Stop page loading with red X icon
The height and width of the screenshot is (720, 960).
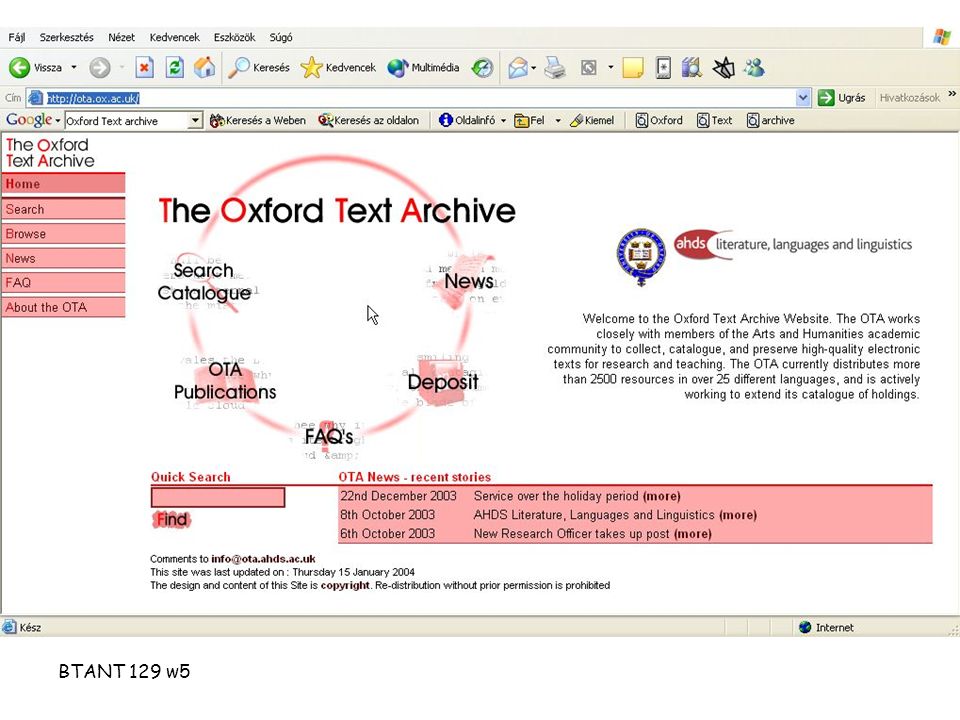coord(144,67)
